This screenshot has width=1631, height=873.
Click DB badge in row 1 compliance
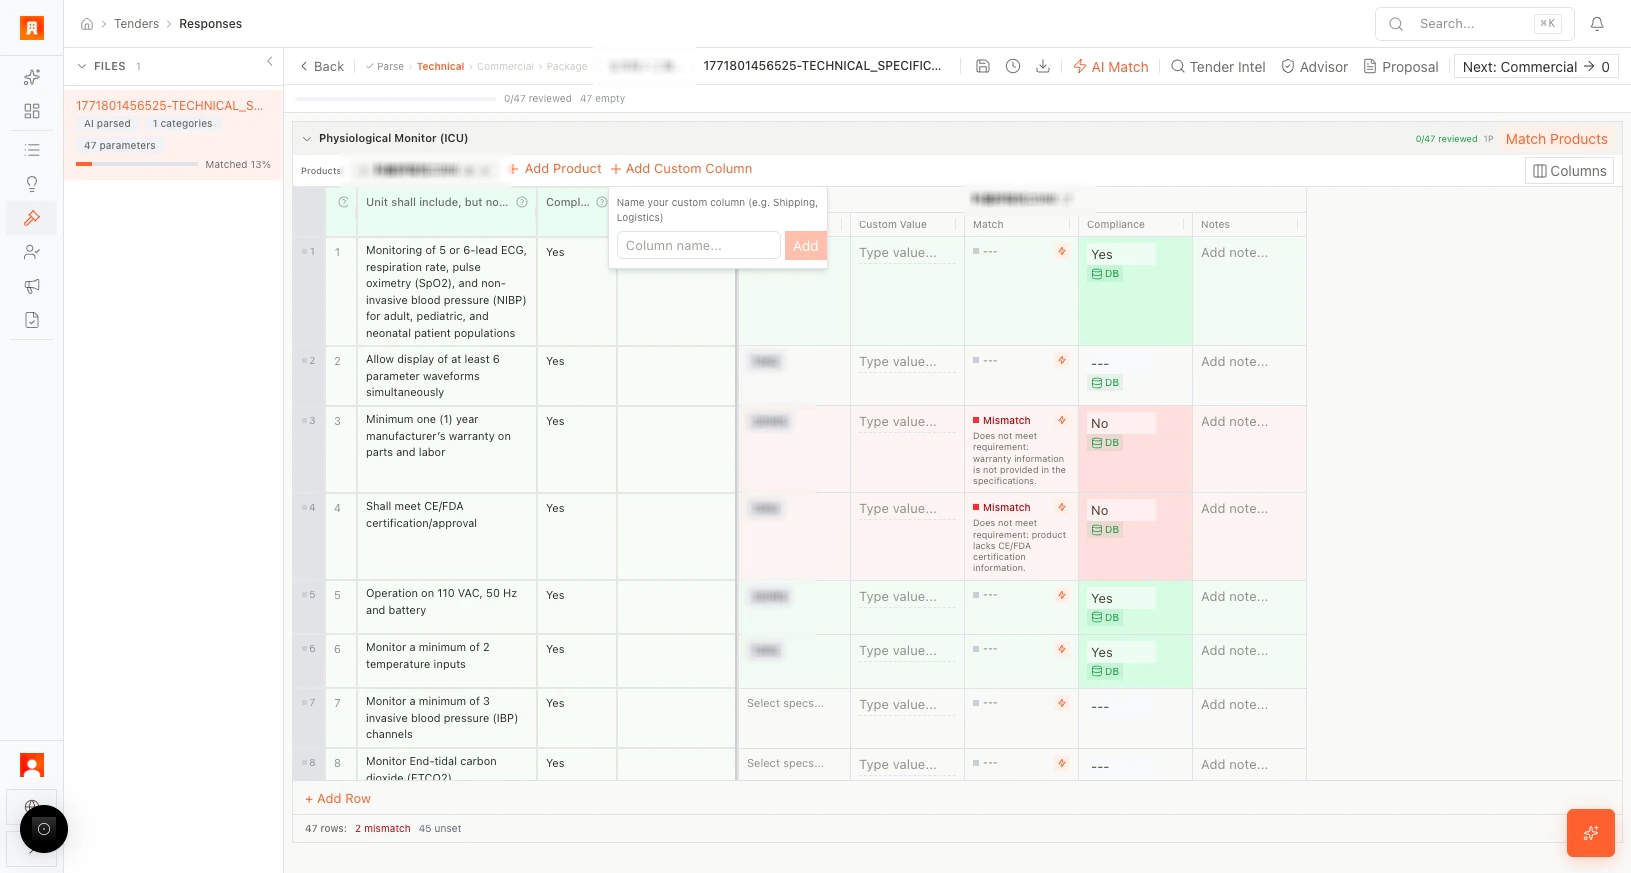[1106, 274]
